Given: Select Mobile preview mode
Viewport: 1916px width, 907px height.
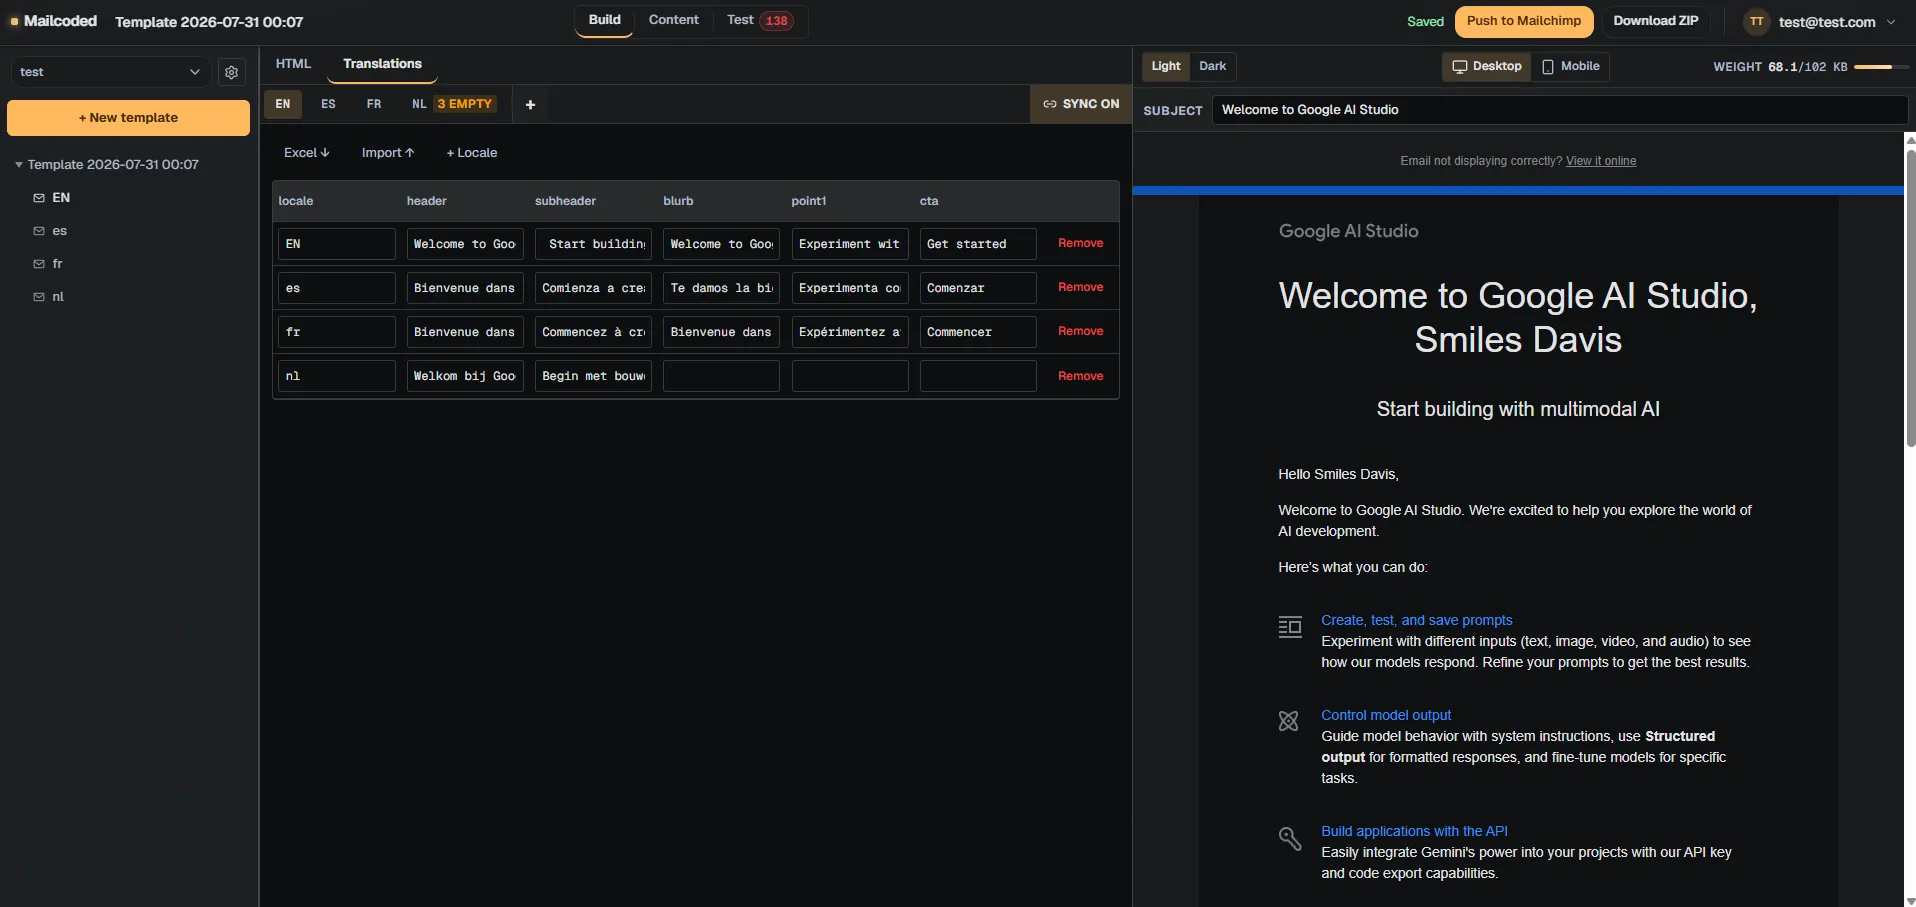Looking at the screenshot, I should point(1570,66).
